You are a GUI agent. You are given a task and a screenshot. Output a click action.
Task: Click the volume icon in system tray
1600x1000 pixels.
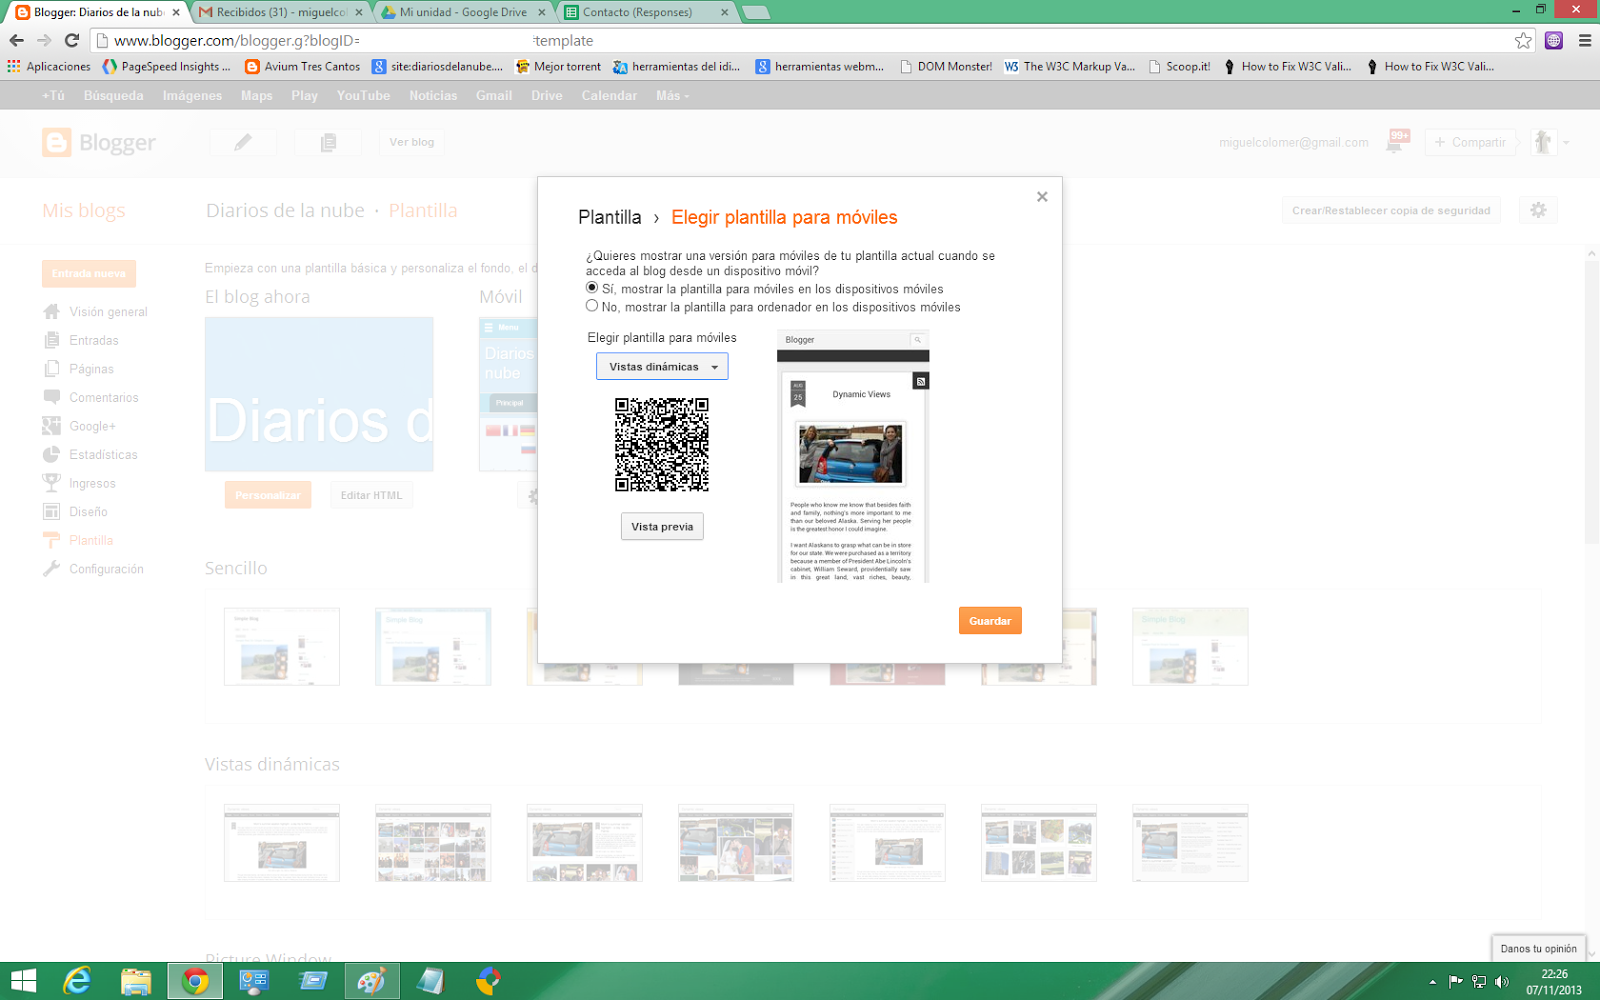(x=1501, y=982)
